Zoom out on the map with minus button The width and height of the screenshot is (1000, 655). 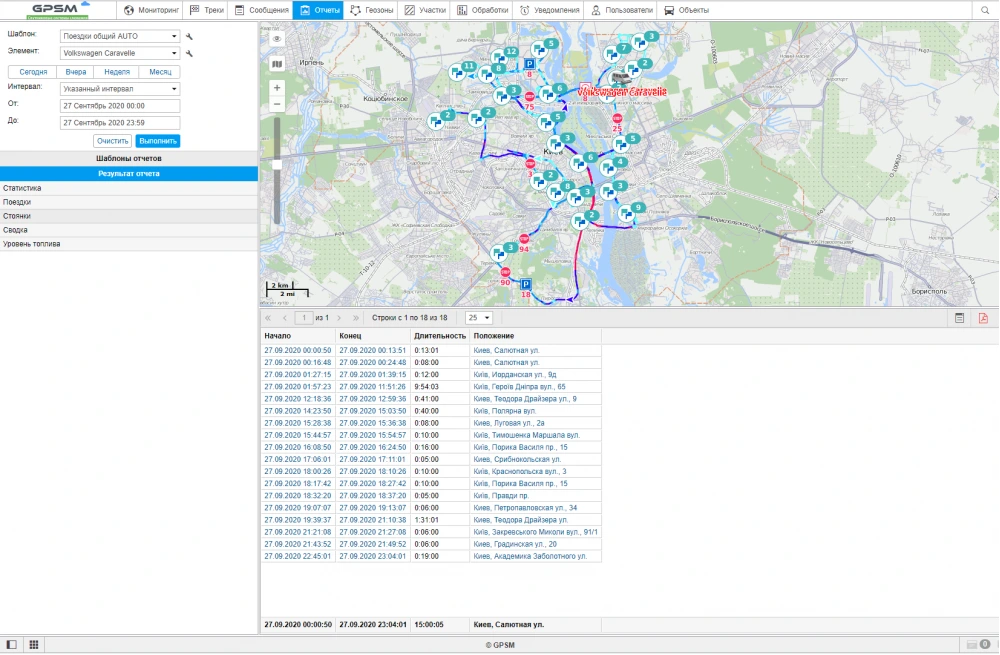277,104
